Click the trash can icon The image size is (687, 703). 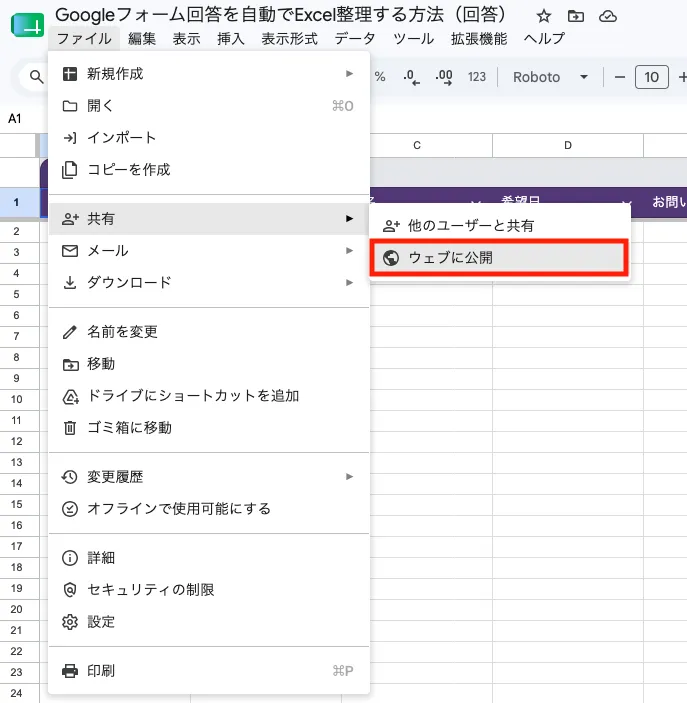tap(70, 428)
